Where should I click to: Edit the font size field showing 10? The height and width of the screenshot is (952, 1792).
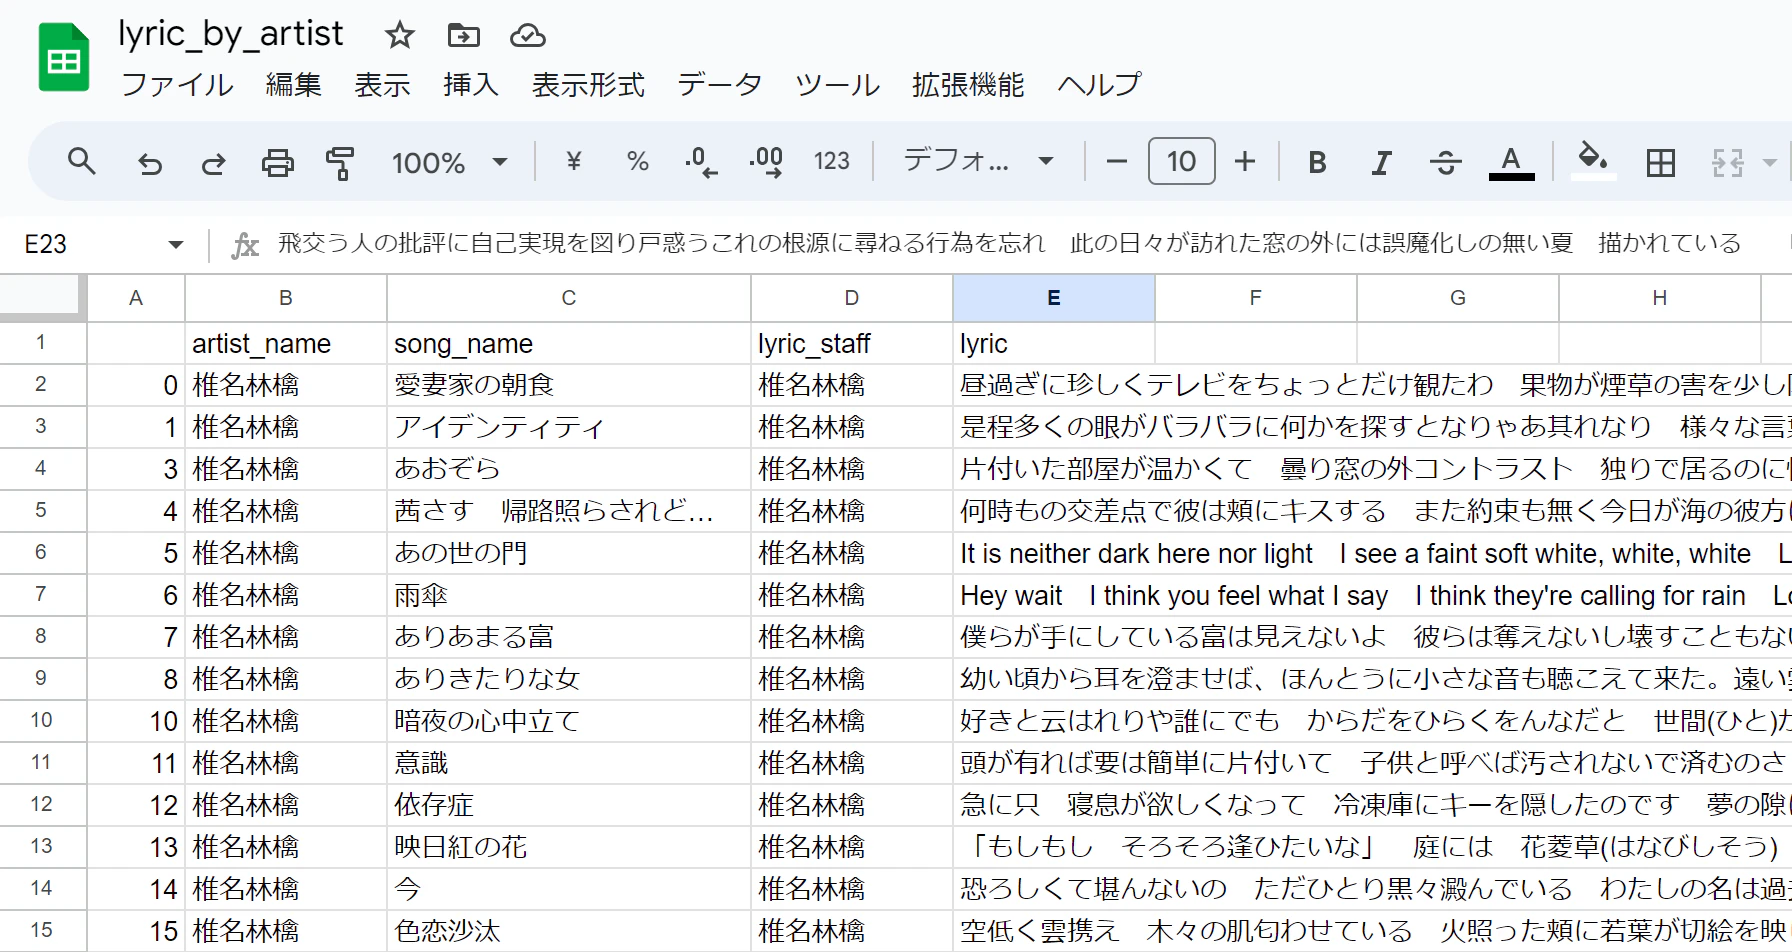(x=1181, y=161)
